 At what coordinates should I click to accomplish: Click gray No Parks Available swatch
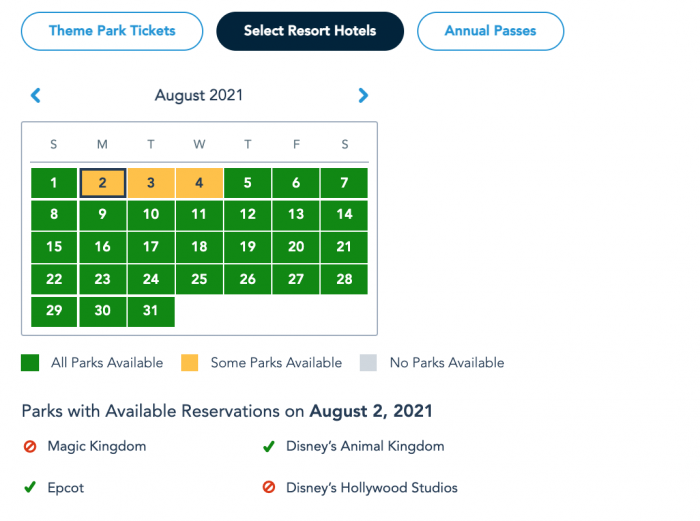point(368,363)
